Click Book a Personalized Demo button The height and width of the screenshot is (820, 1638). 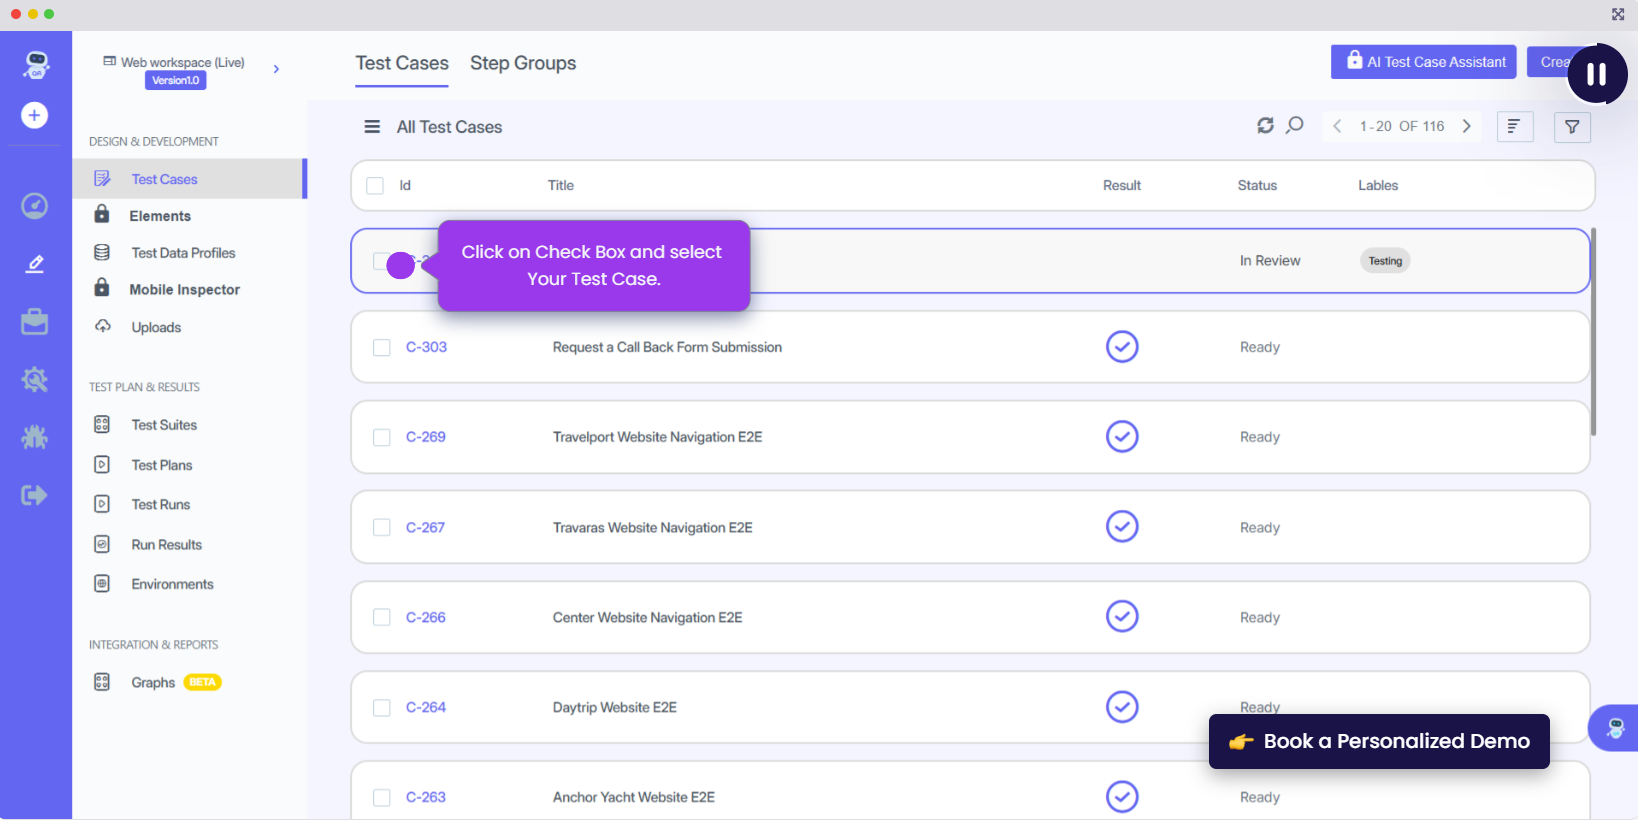(1379, 741)
